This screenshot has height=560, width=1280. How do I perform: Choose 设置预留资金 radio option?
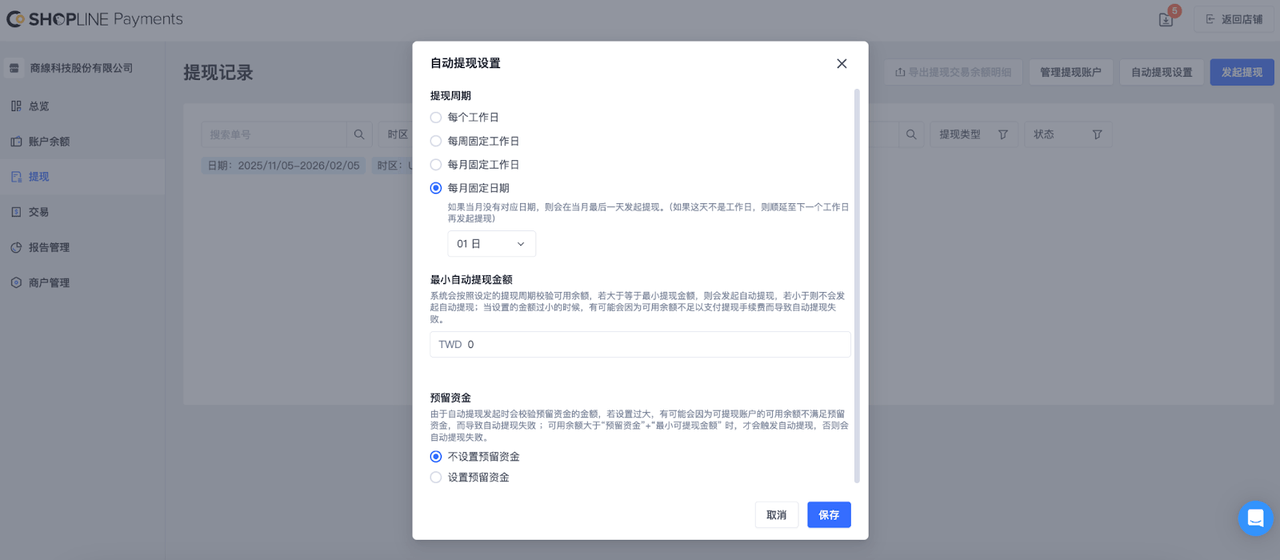coord(436,478)
